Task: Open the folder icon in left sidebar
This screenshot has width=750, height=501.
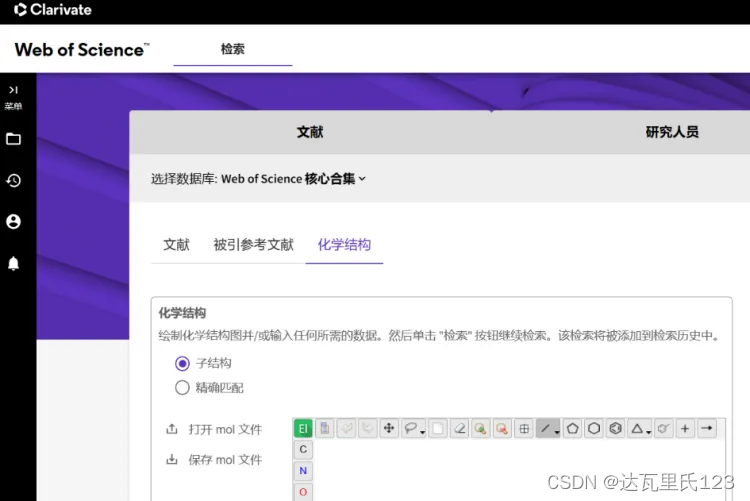Action: click(x=13, y=139)
